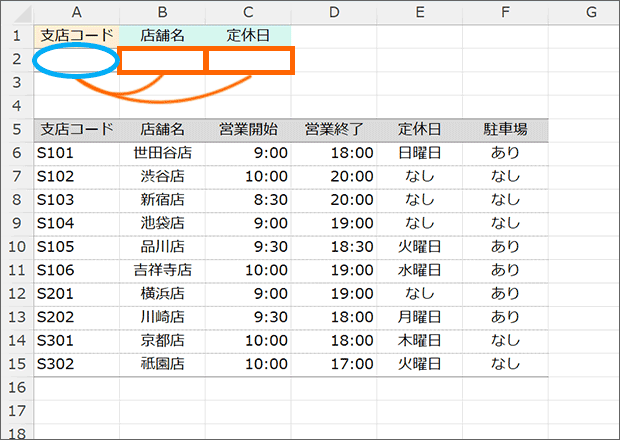620x440 pixels.
Task: Click cell C1 labeled 定休日
Action: coord(248,36)
